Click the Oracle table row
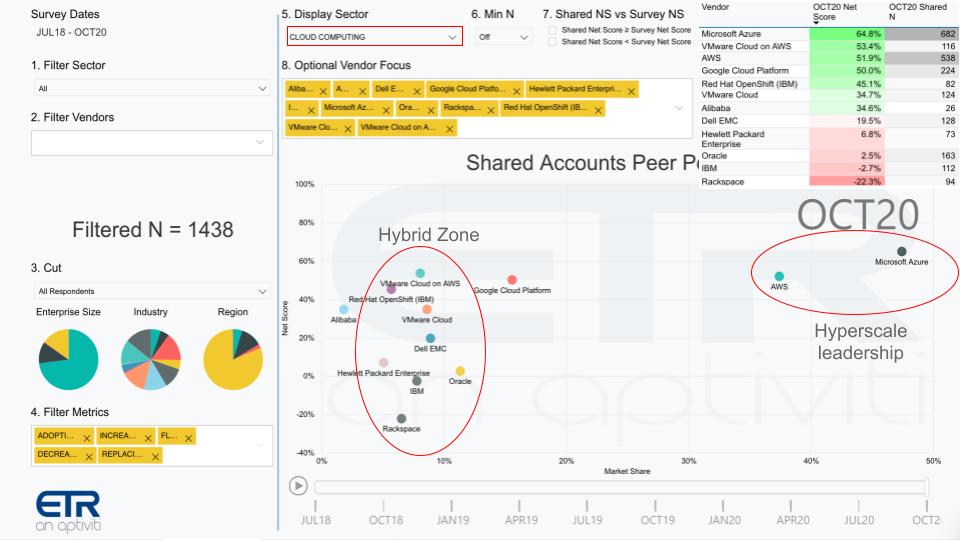This screenshot has height=540, width=960. 828,156
